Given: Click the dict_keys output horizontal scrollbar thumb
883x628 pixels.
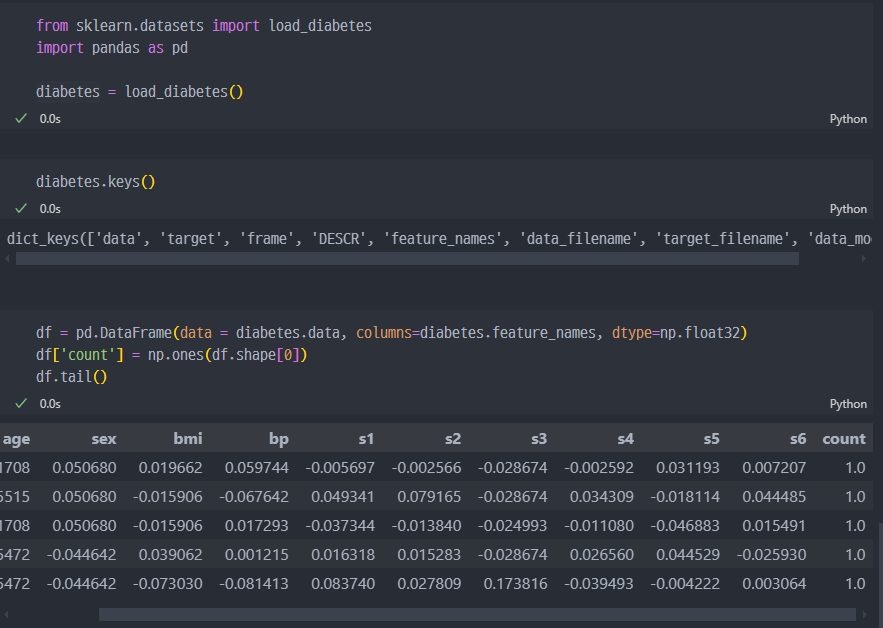Looking at the screenshot, I should point(407,259).
